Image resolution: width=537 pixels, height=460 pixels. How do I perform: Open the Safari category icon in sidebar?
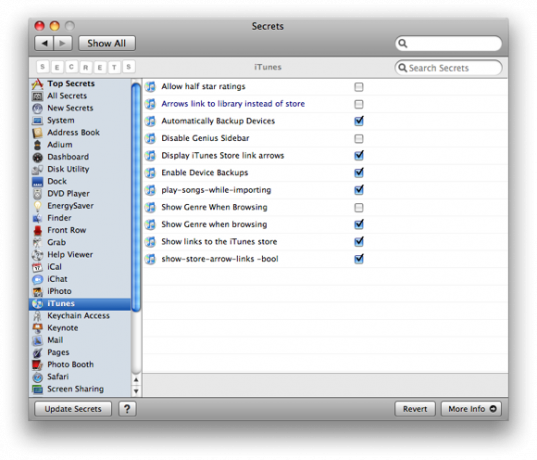(37, 377)
